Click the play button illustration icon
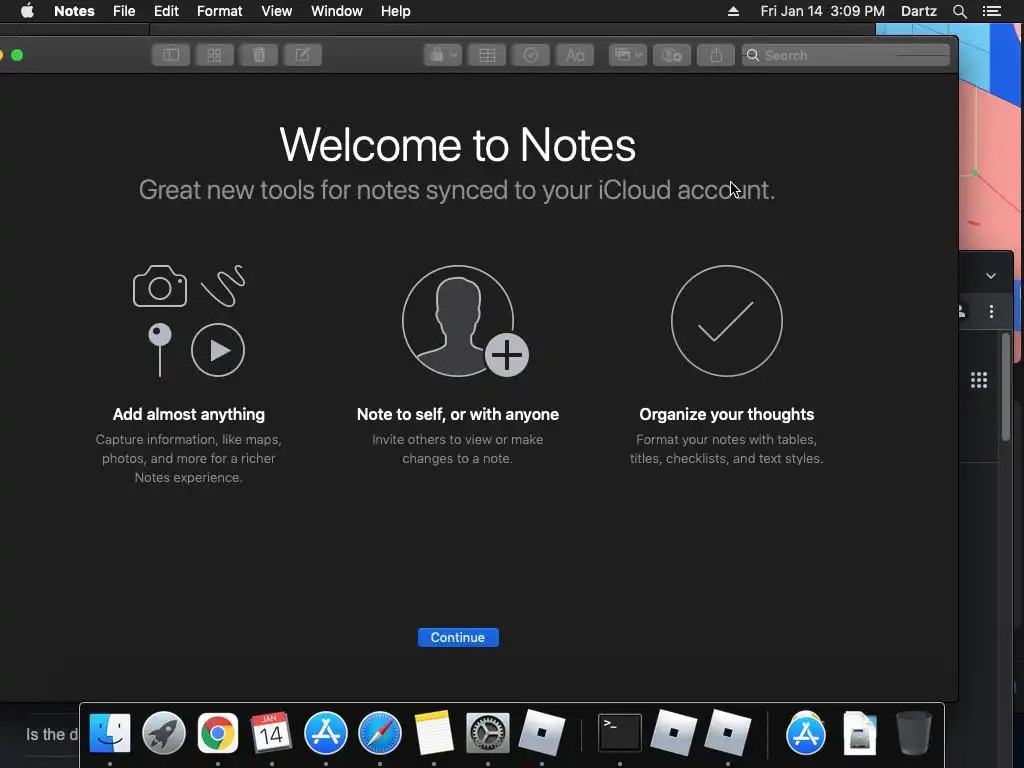Screen dimensions: 1024x768 [218, 350]
